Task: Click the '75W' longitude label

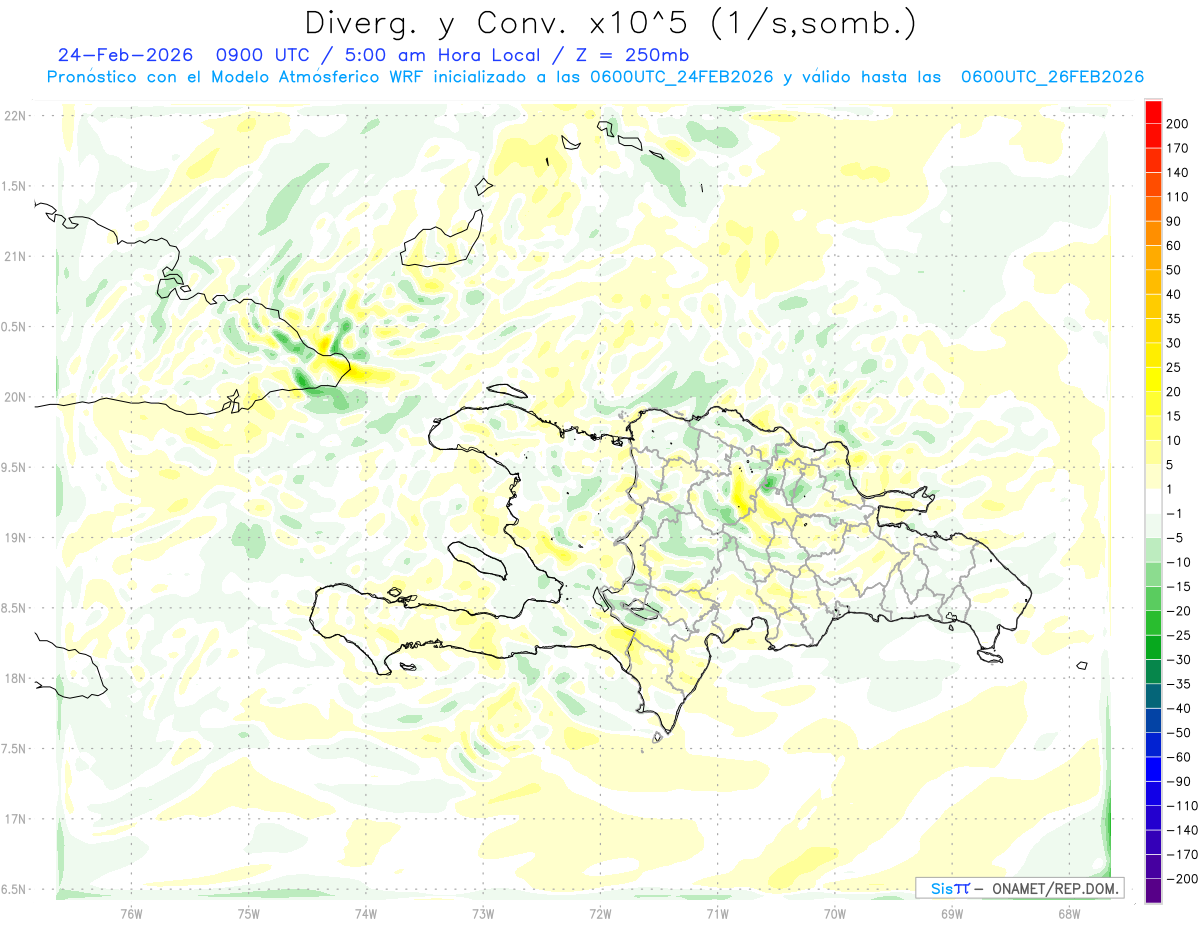Action: 249,914
